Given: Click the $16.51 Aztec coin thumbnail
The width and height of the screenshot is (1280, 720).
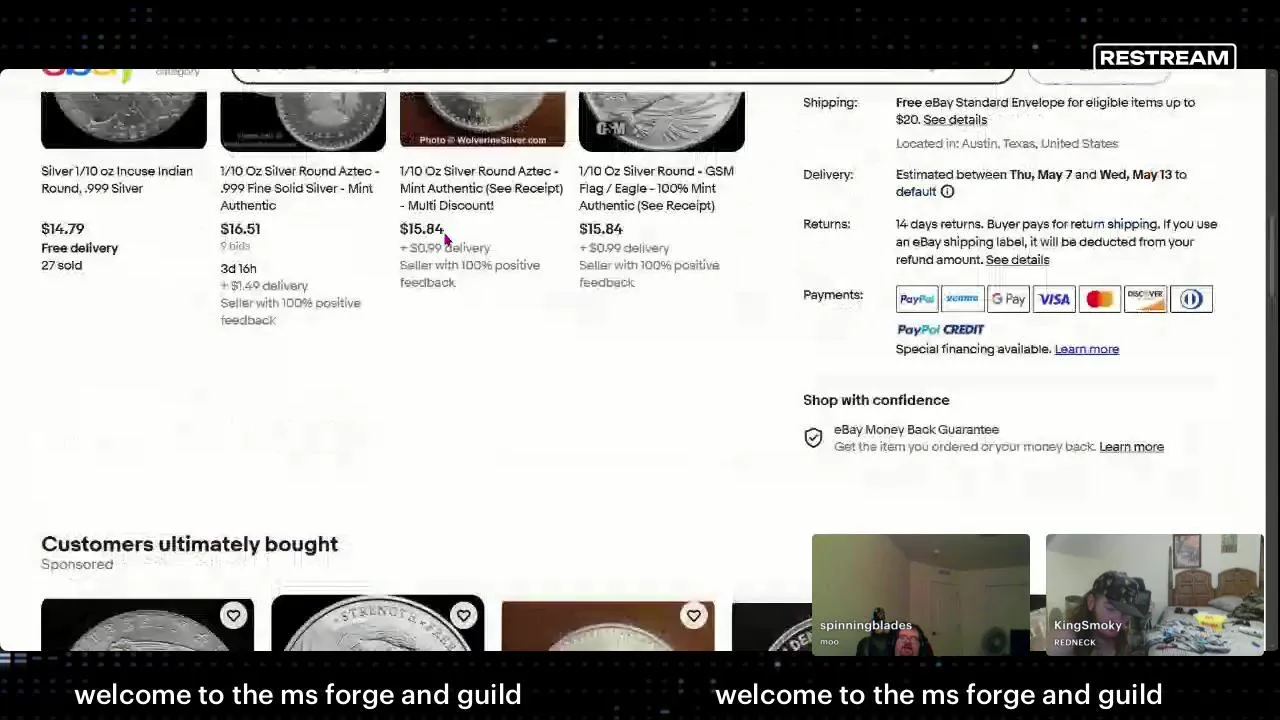Looking at the screenshot, I should pos(303,121).
